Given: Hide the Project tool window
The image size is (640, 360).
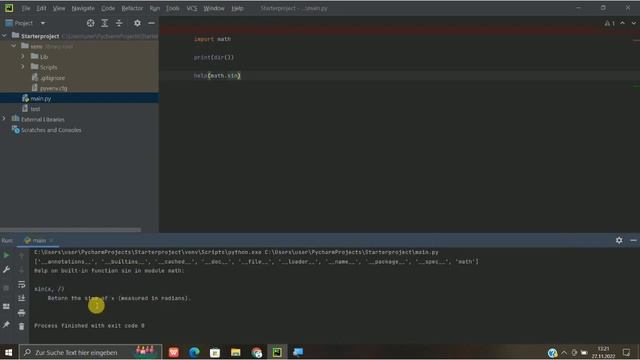Looking at the screenshot, I should (x=151, y=23).
